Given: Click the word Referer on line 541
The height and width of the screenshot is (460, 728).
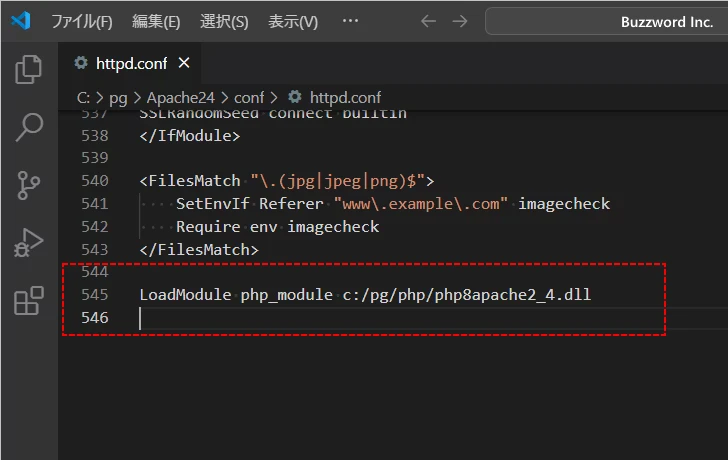Looking at the screenshot, I should coord(291,203).
